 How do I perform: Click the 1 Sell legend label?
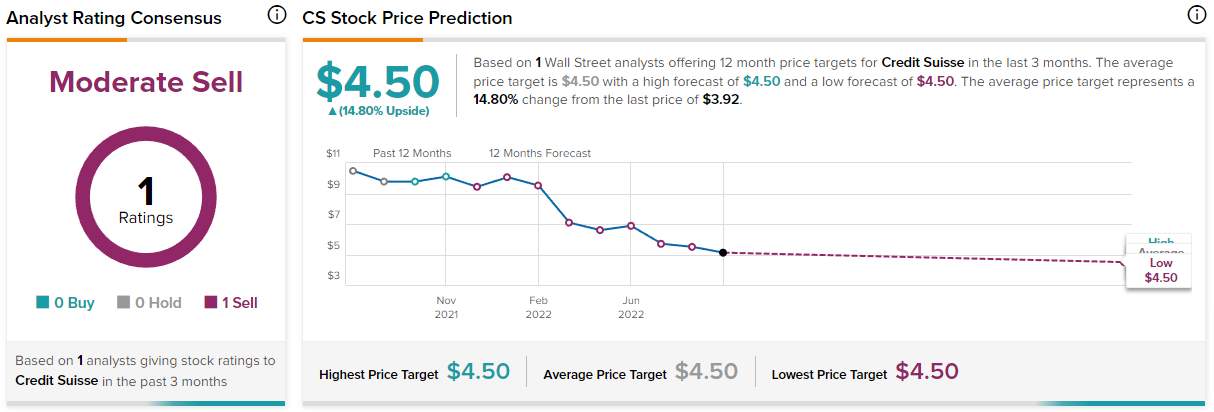239,303
